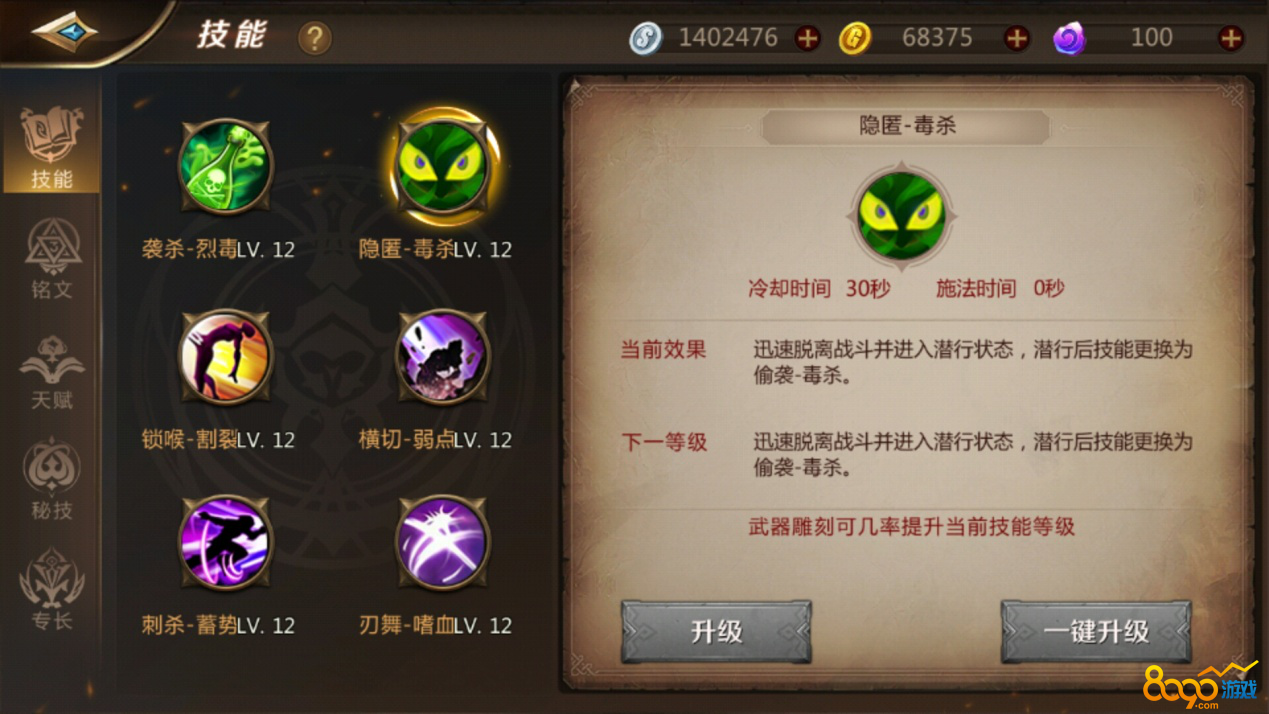Open the 专长 sidebar tab
The image size is (1269, 714).
(52, 590)
